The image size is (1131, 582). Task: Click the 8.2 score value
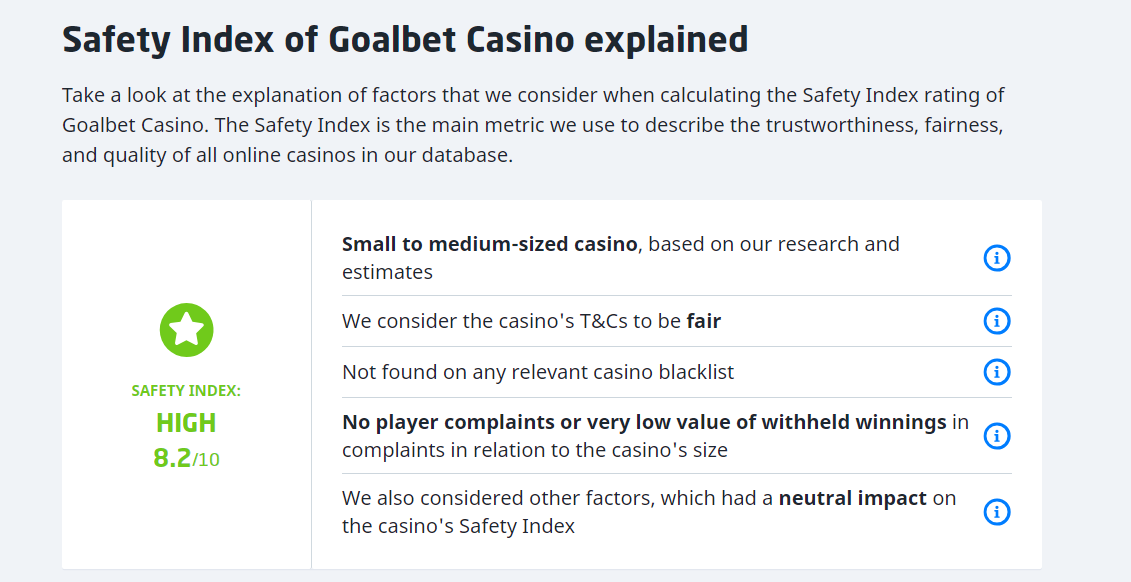tap(172, 458)
